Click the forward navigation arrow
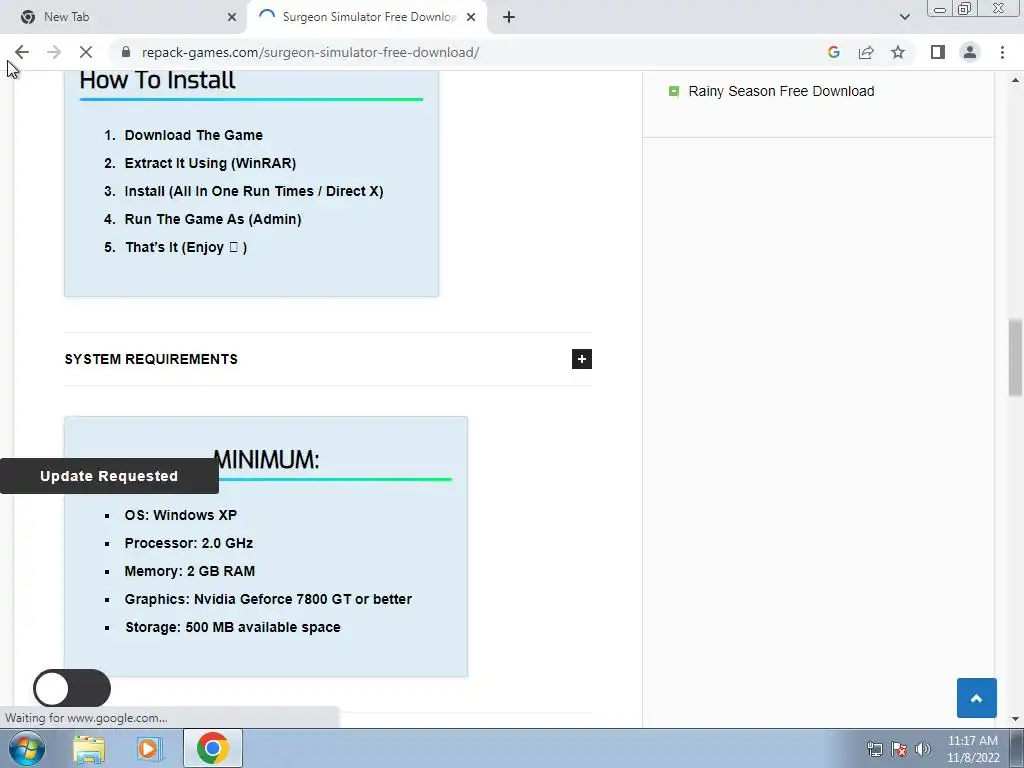The image size is (1024, 768). [x=54, y=52]
